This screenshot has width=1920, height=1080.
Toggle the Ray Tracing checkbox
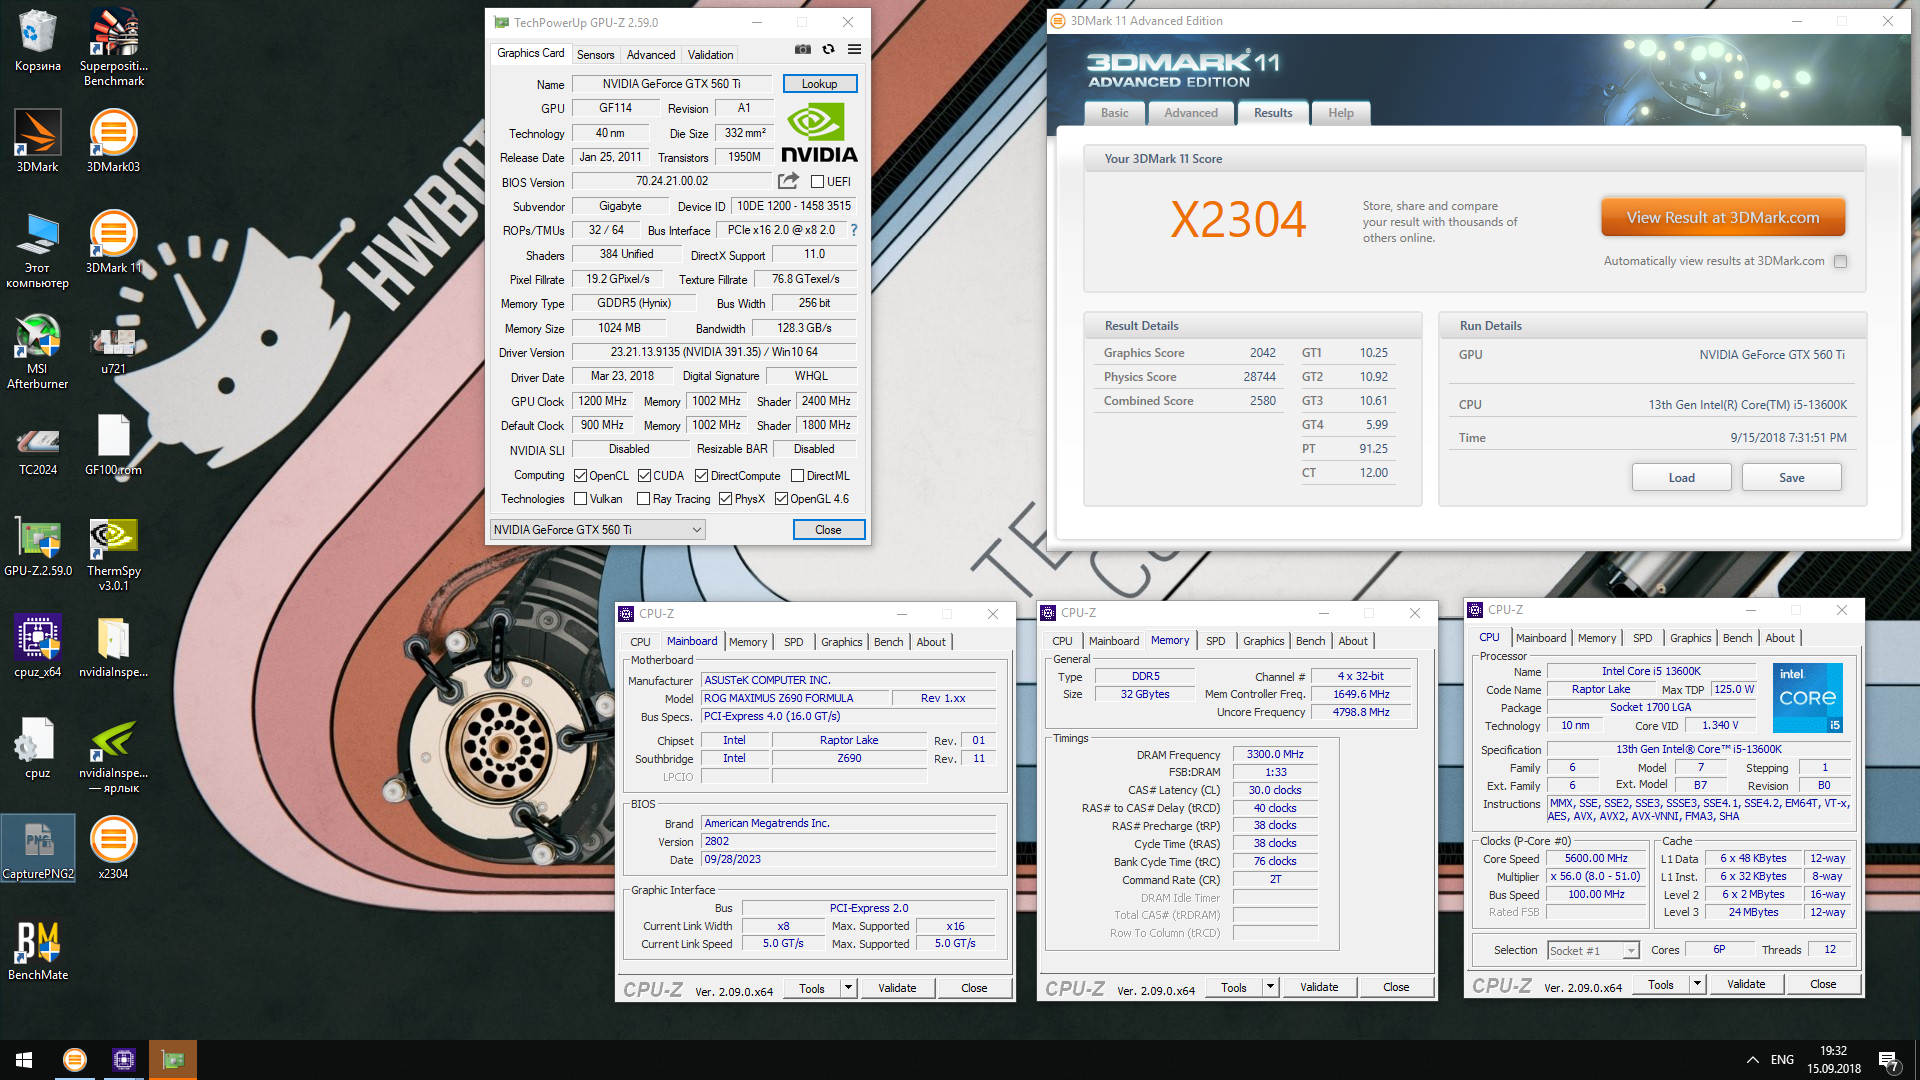click(x=643, y=499)
